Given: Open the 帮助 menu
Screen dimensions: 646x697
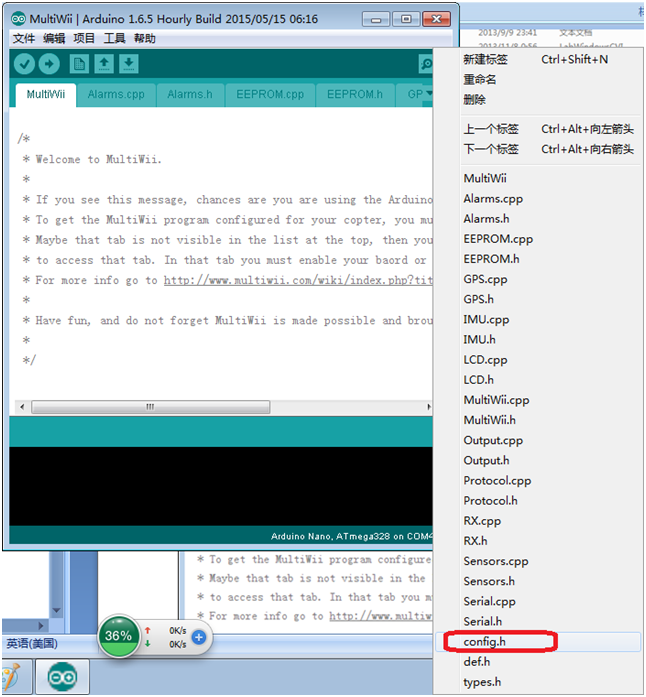Looking at the screenshot, I should [x=145, y=39].
